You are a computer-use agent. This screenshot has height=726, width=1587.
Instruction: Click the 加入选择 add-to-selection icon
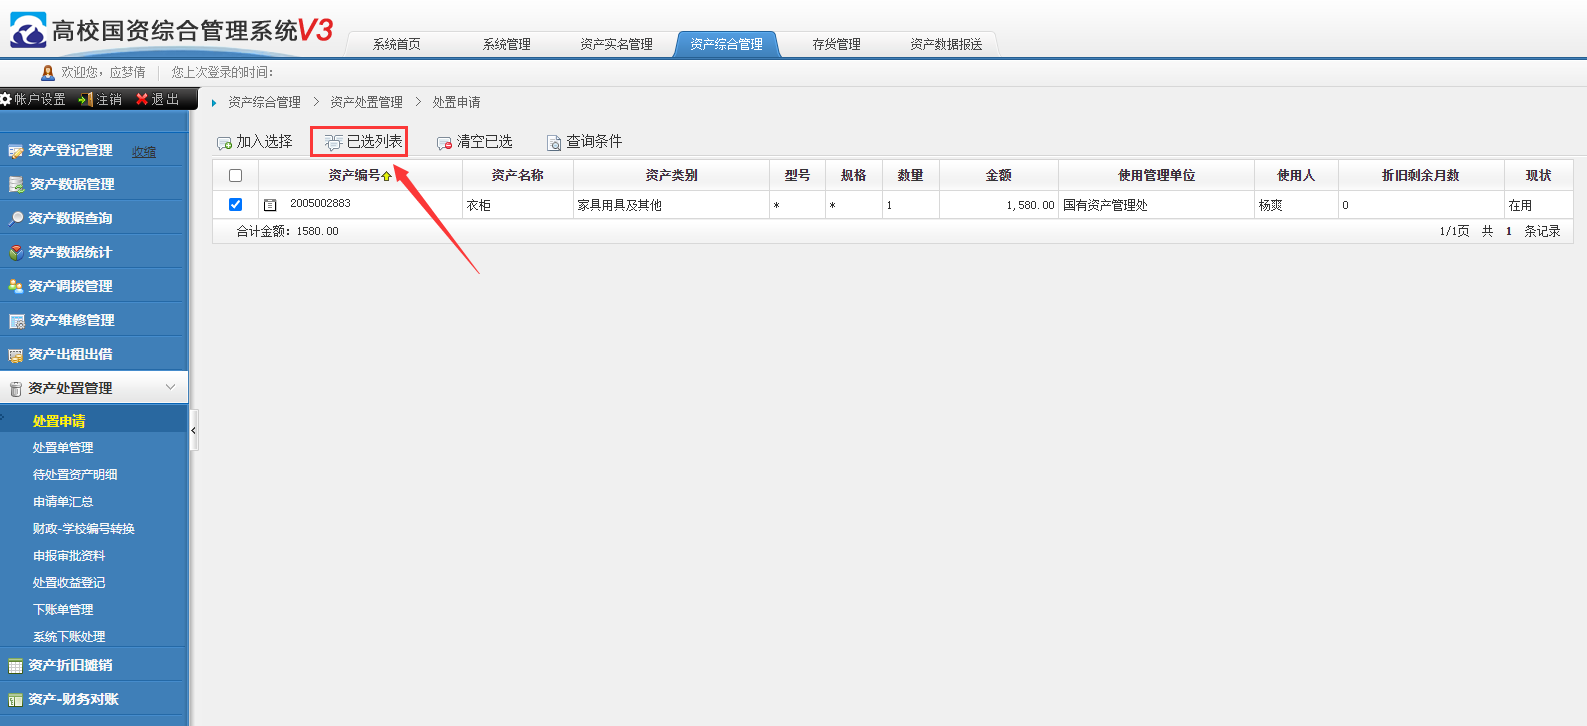point(225,143)
